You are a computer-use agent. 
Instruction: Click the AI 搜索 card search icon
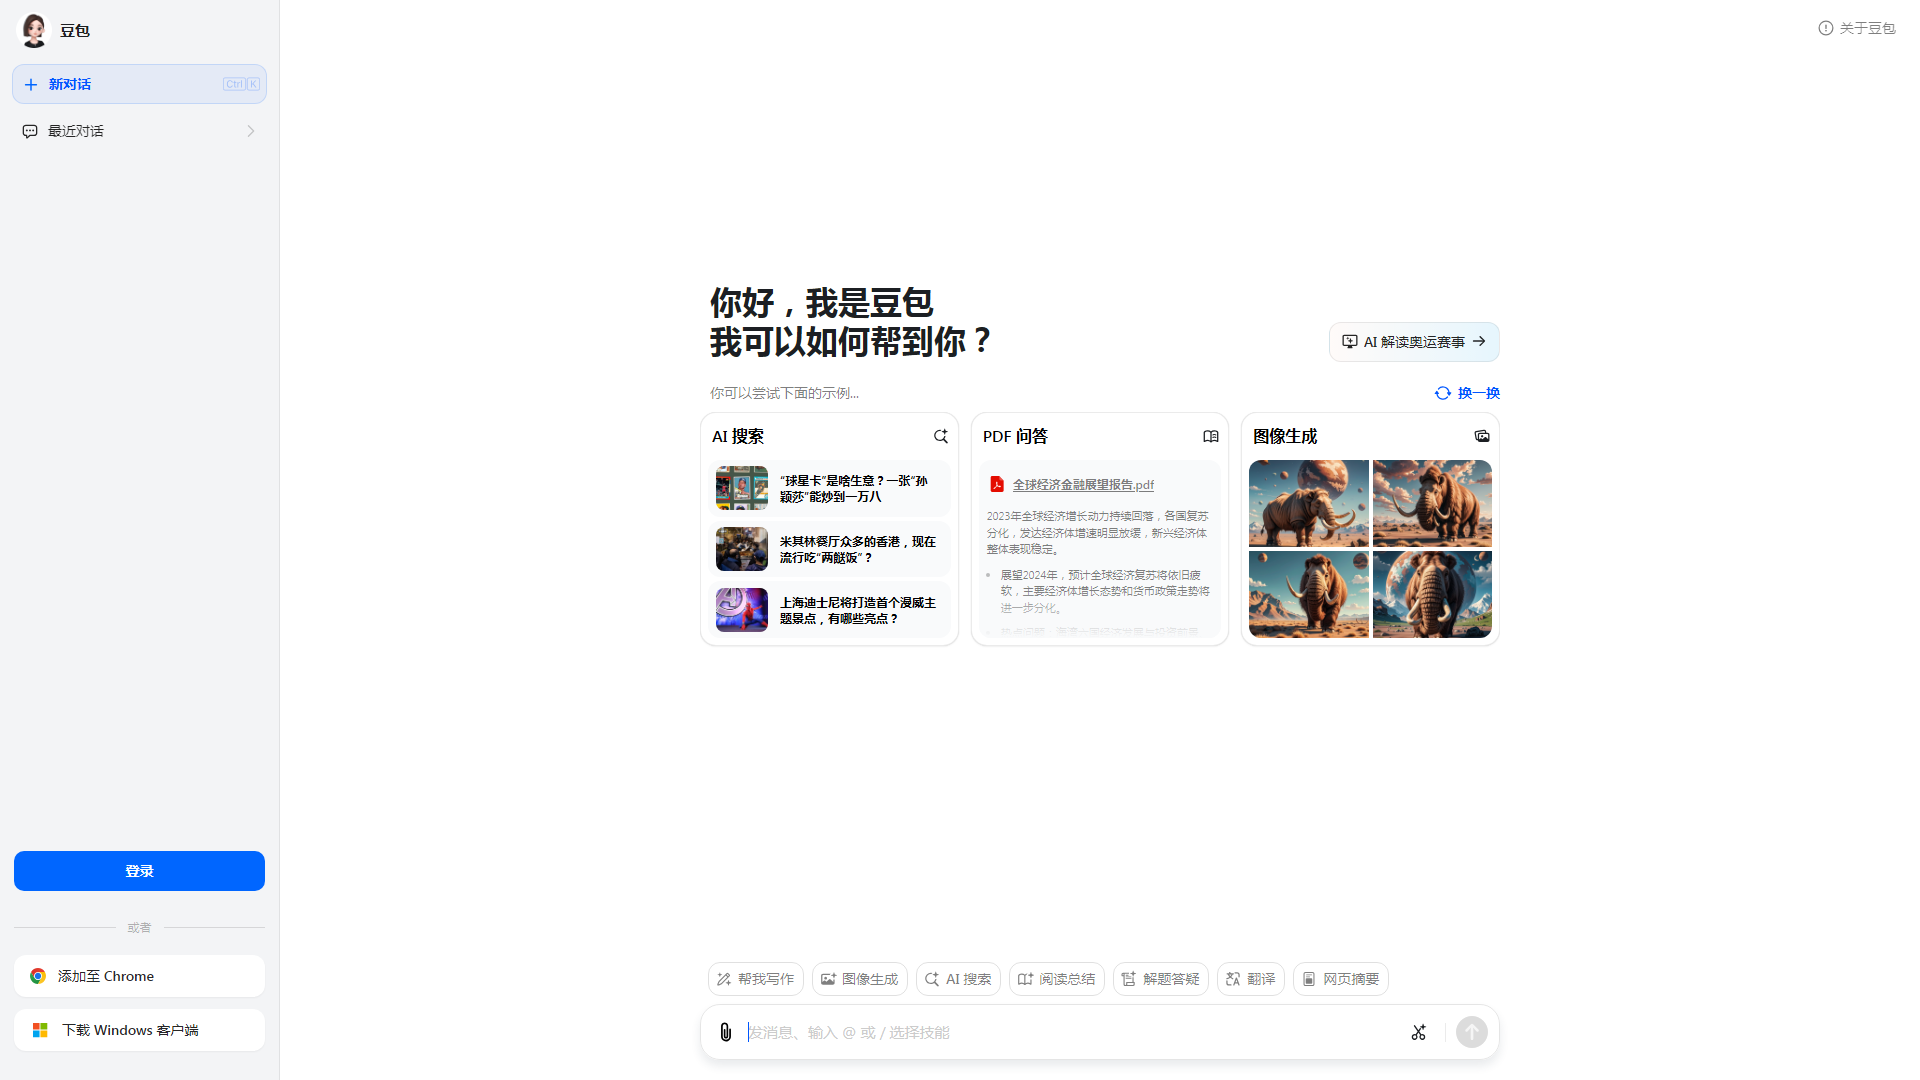[941, 436]
